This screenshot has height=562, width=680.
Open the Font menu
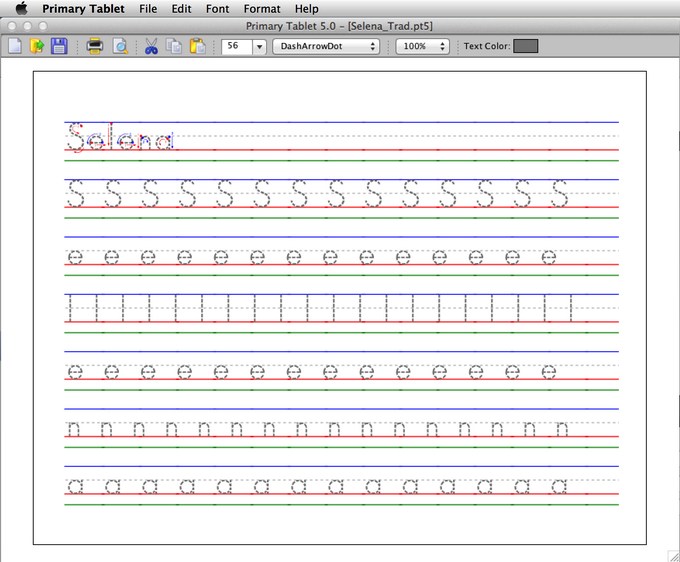pyautogui.click(x=217, y=9)
